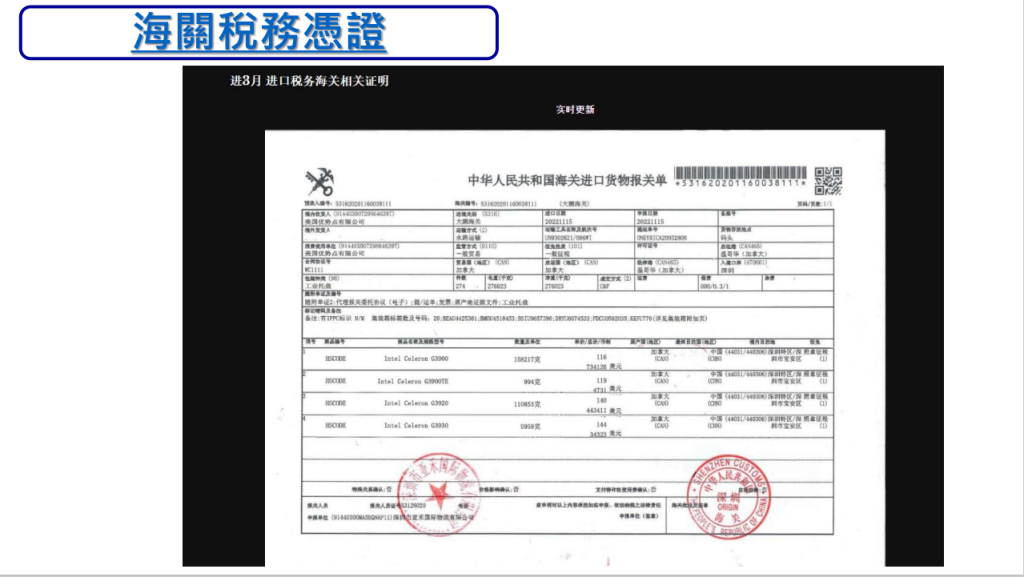Click the 158217克 quantity cell
This screenshot has height=577, width=1024.
point(526,358)
